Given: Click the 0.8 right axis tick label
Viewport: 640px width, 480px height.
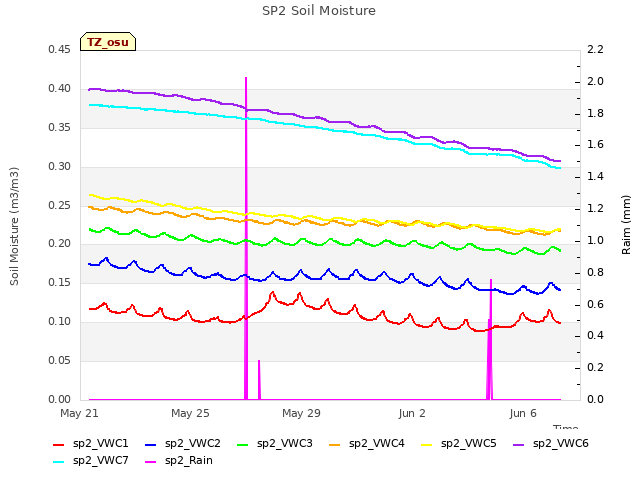Looking at the screenshot, I should click(x=596, y=272).
